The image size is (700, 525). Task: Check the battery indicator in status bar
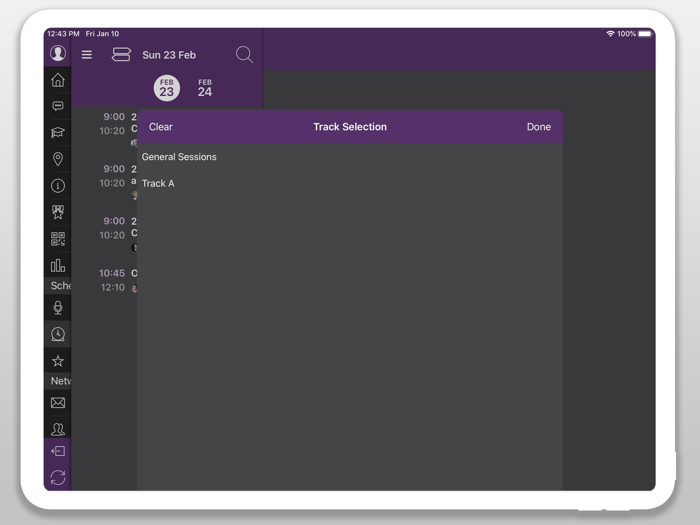pyautogui.click(x=645, y=34)
